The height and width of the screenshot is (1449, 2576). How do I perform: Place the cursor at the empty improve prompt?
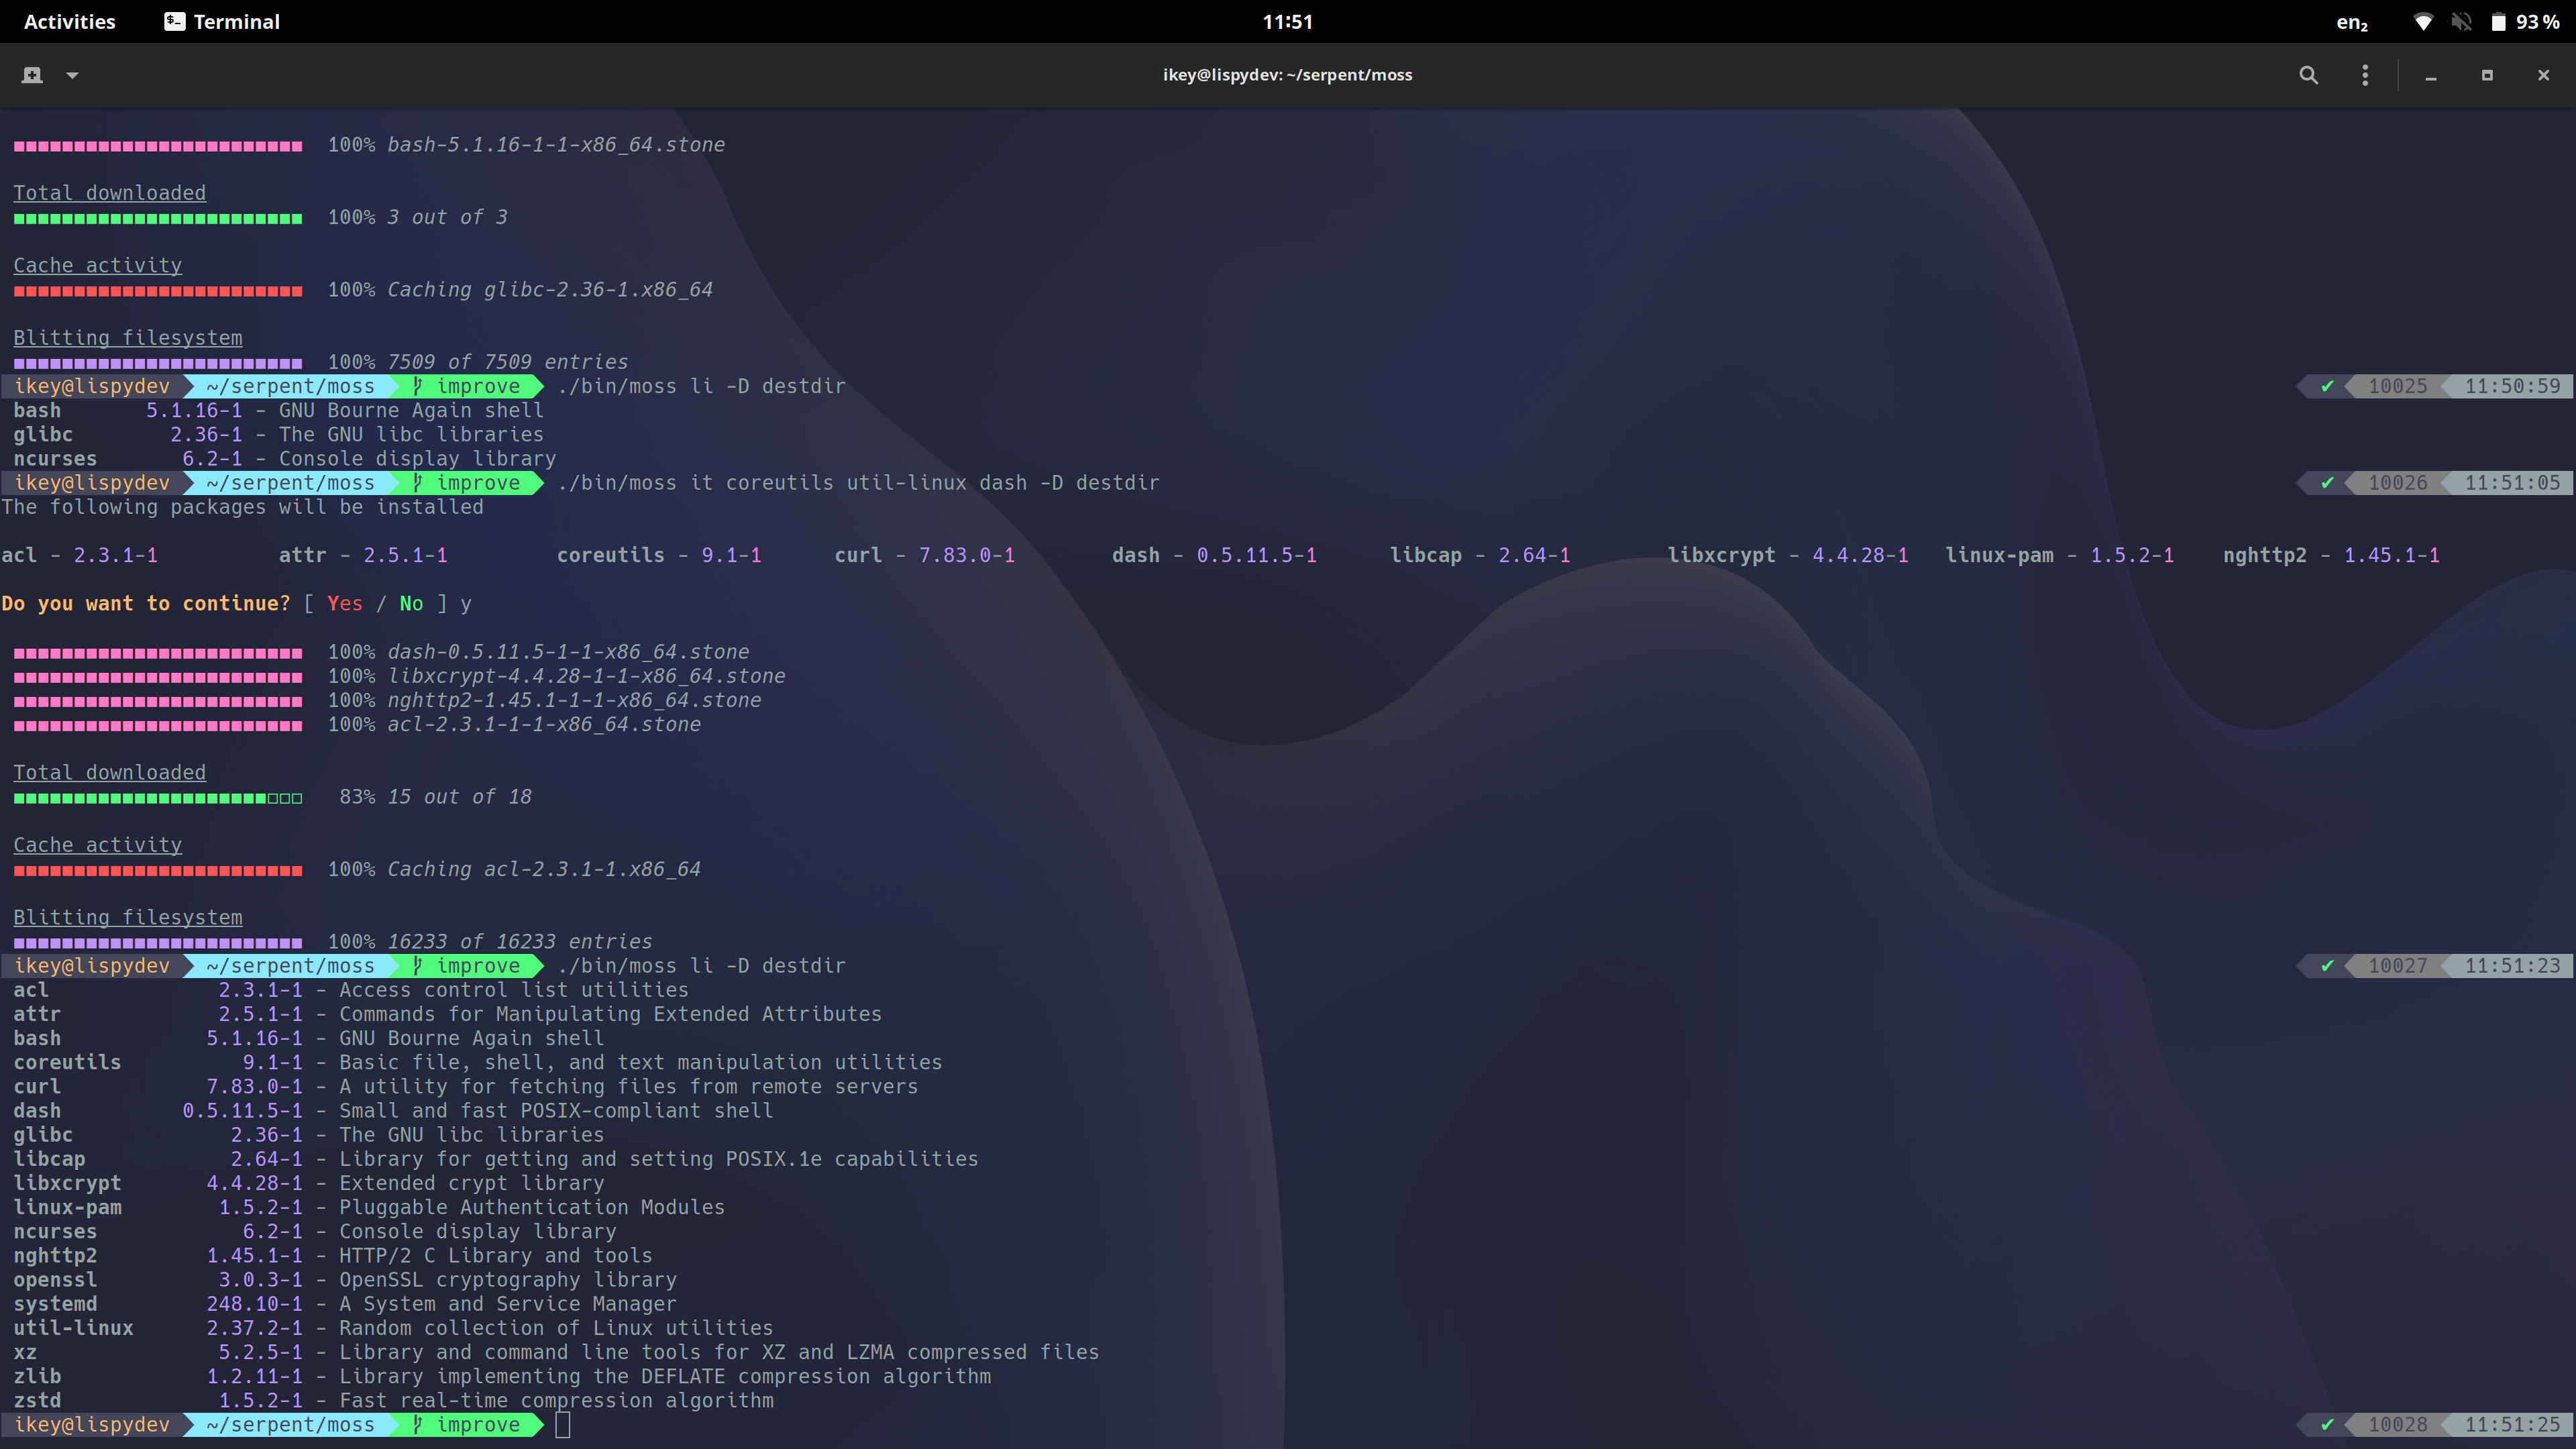563,1425
